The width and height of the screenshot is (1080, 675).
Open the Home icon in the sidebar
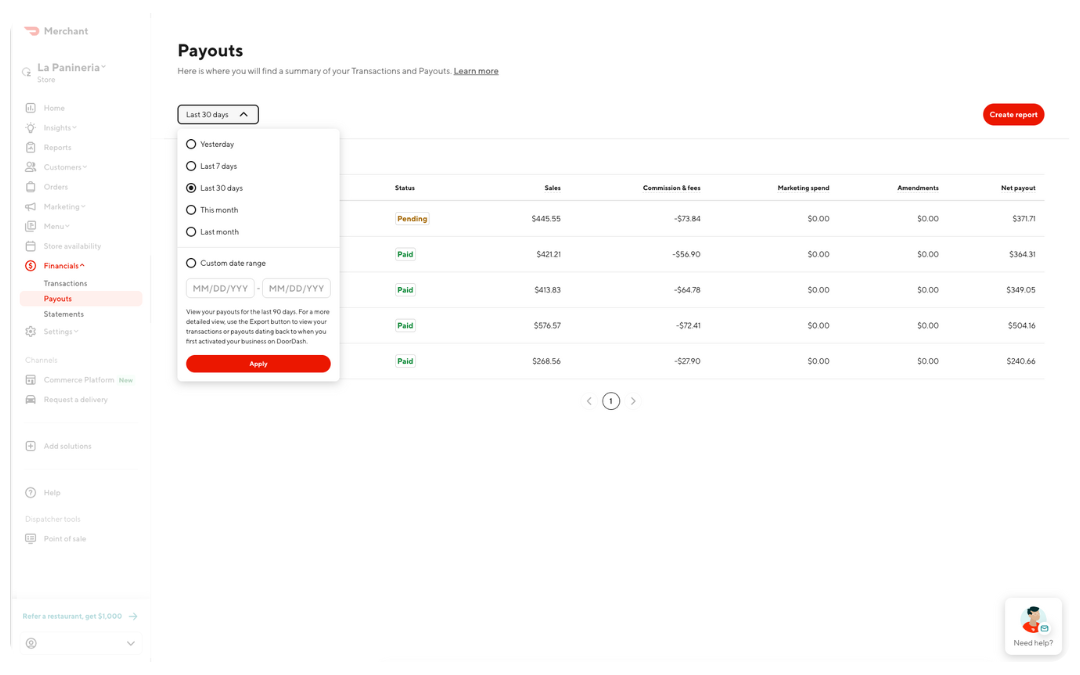(x=32, y=107)
